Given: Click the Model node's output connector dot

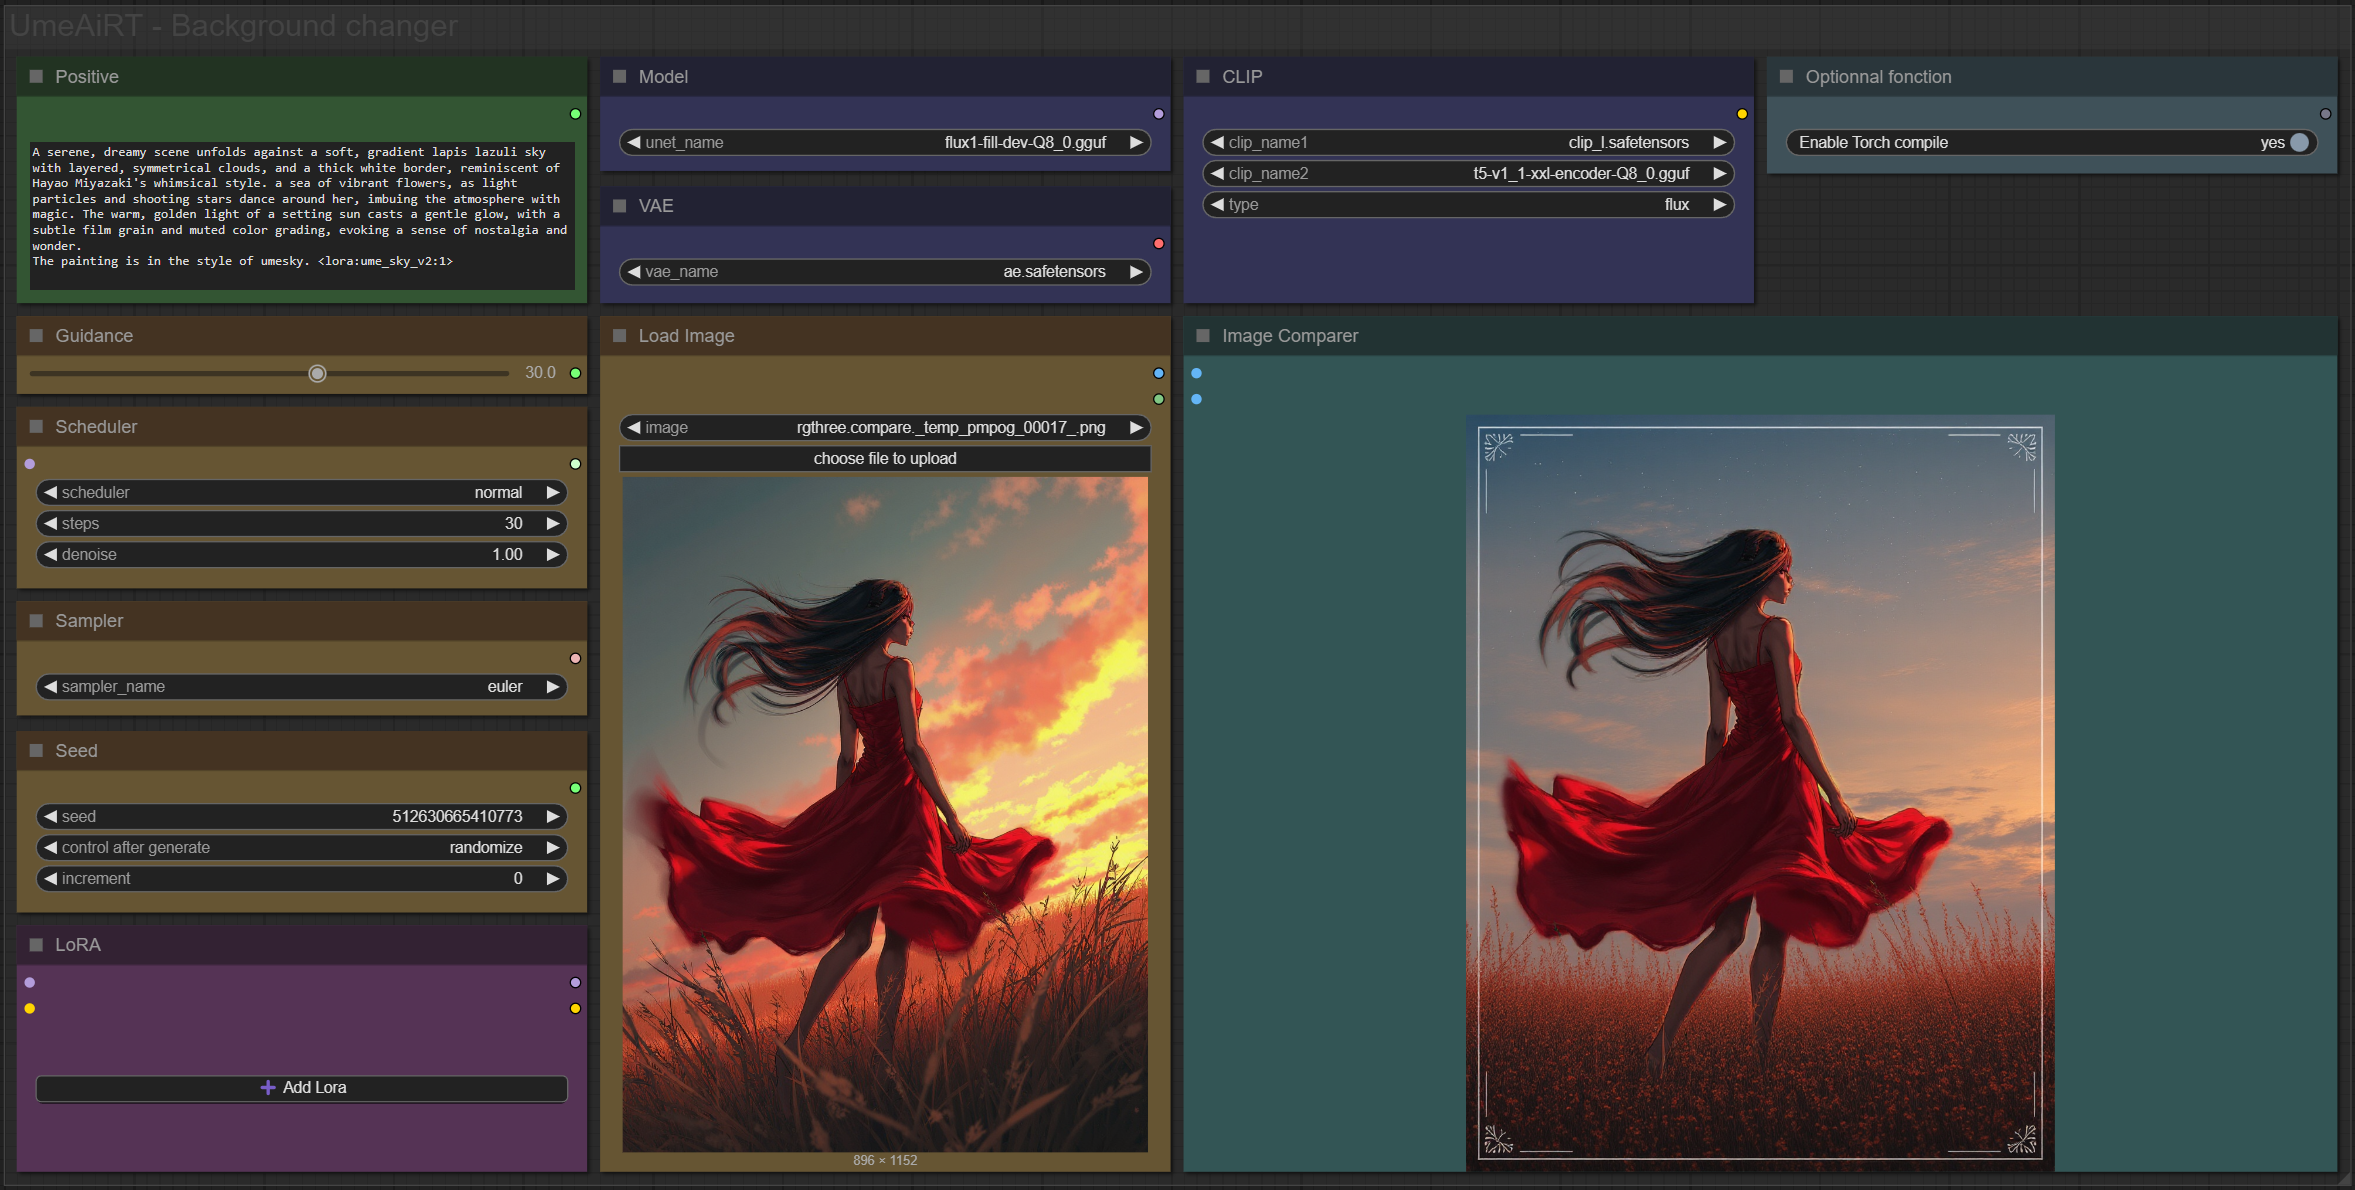Looking at the screenshot, I should coord(1158,114).
